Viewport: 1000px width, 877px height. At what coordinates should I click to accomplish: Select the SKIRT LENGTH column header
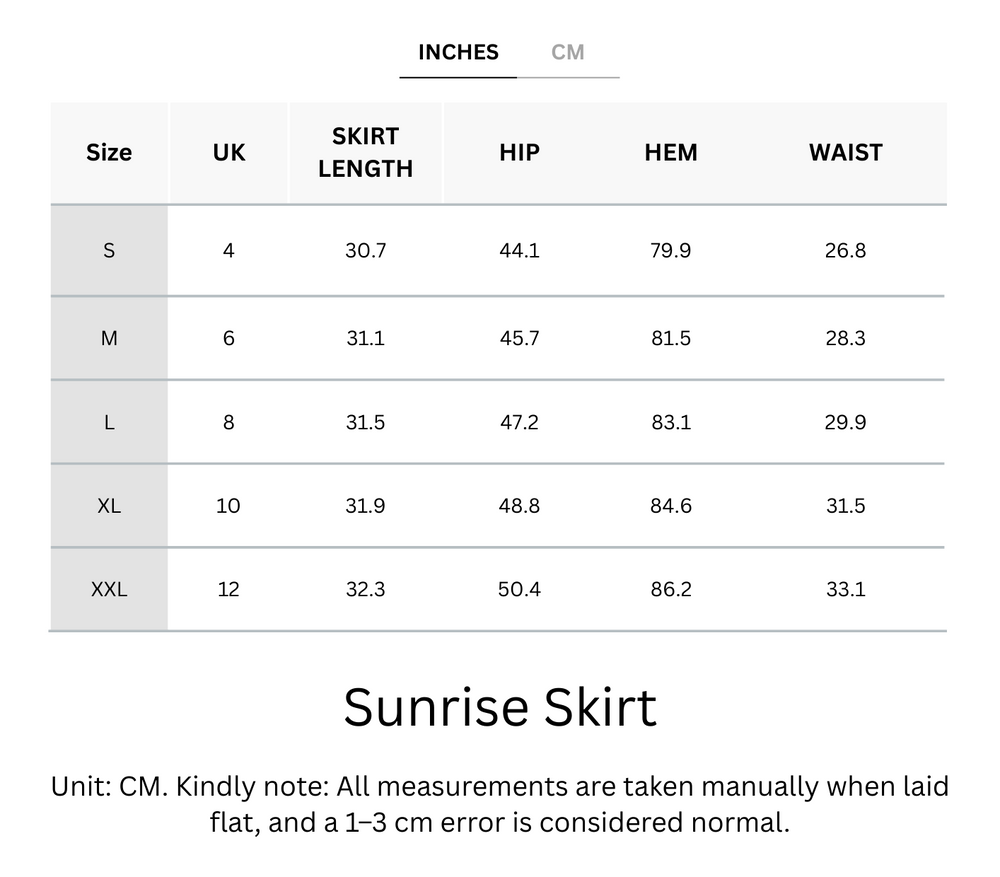[364, 152]
